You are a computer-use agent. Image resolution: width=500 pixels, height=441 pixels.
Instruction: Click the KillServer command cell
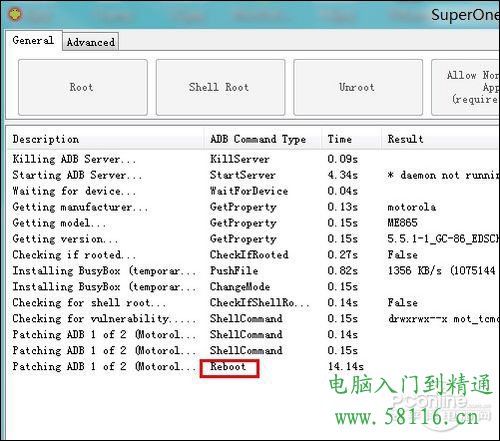[240, 159]
